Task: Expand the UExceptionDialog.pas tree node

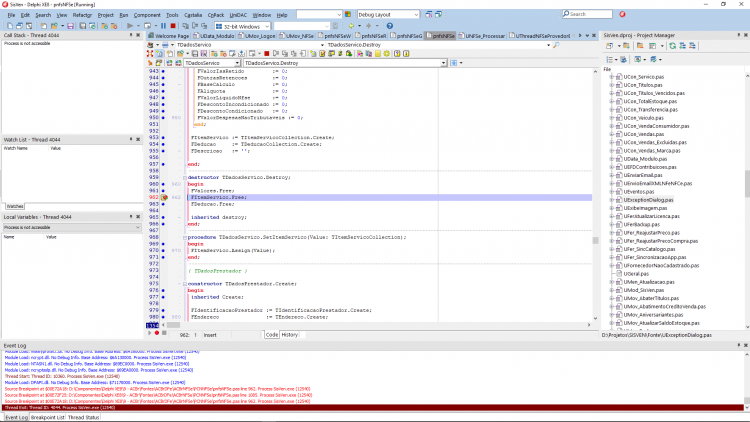Action: (x=611, y=200)
